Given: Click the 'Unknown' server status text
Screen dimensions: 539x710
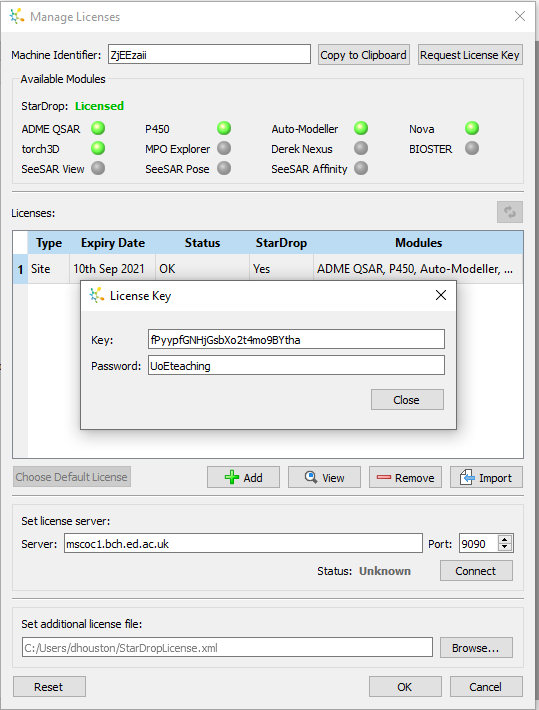Looking at the screenshot, I should tap(385, 571).
